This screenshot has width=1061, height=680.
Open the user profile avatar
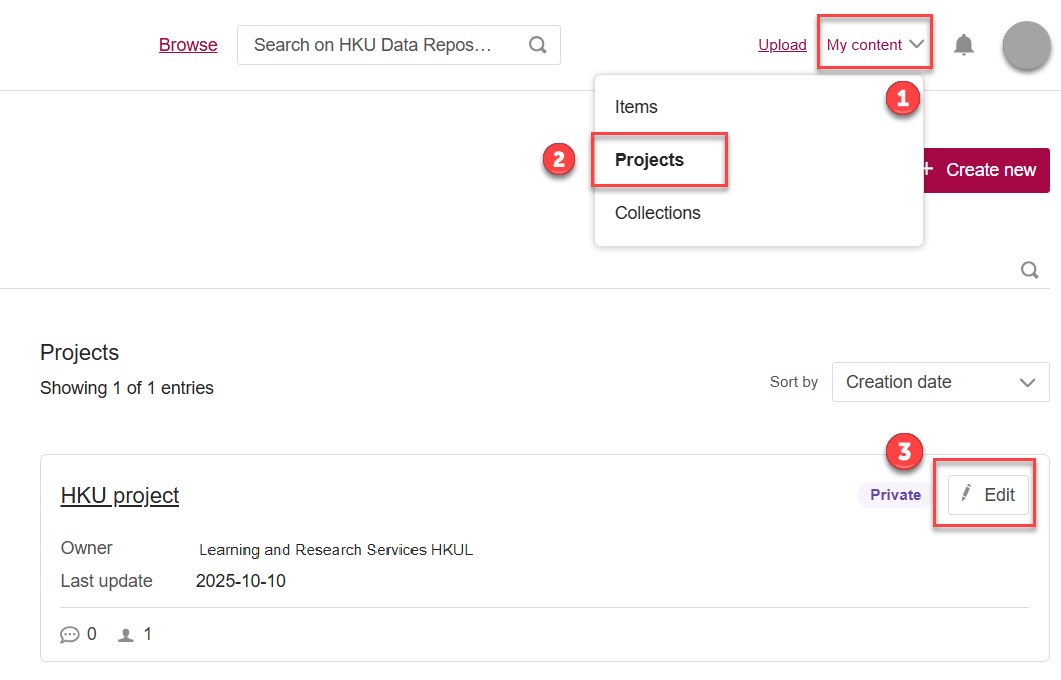coord(1026,45)
